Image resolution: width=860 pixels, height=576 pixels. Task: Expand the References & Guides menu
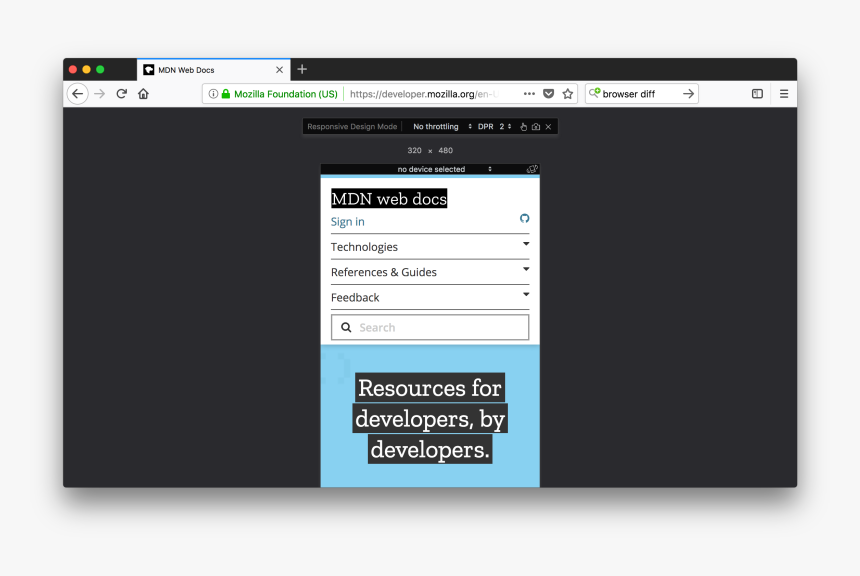pyautogui.click(x=430, y=272)
